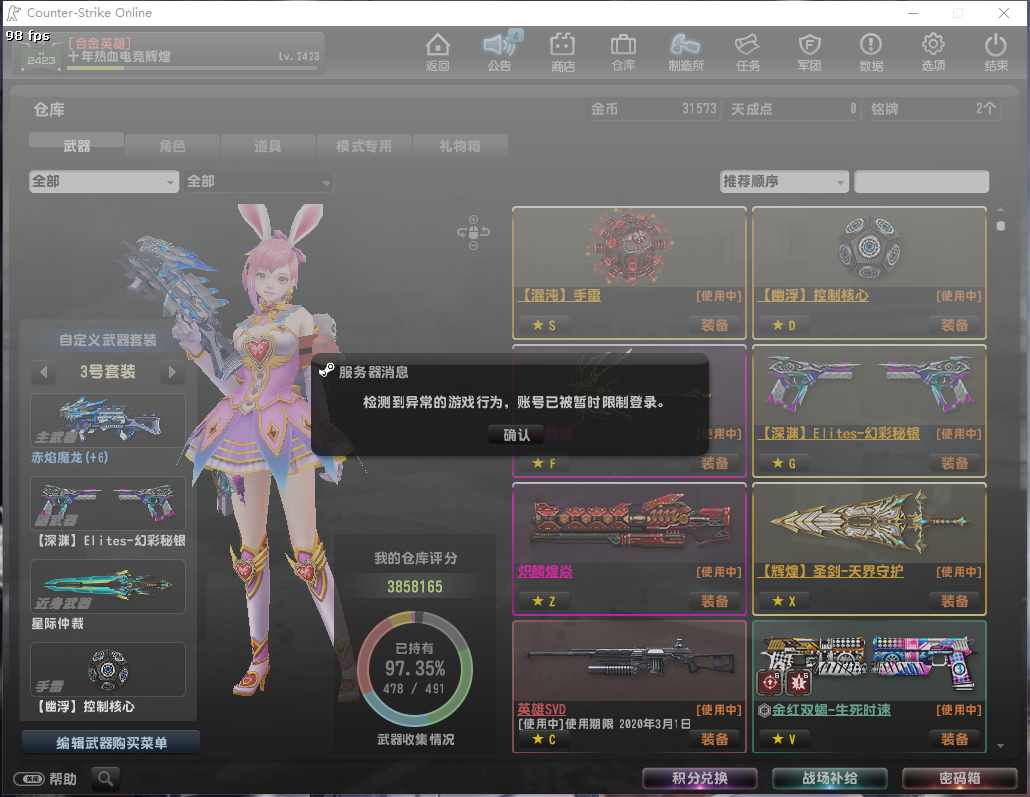Select the 手雷 控制核心 loadout slot
Viewport: 1030px width, 797px height.
[108, 669]
